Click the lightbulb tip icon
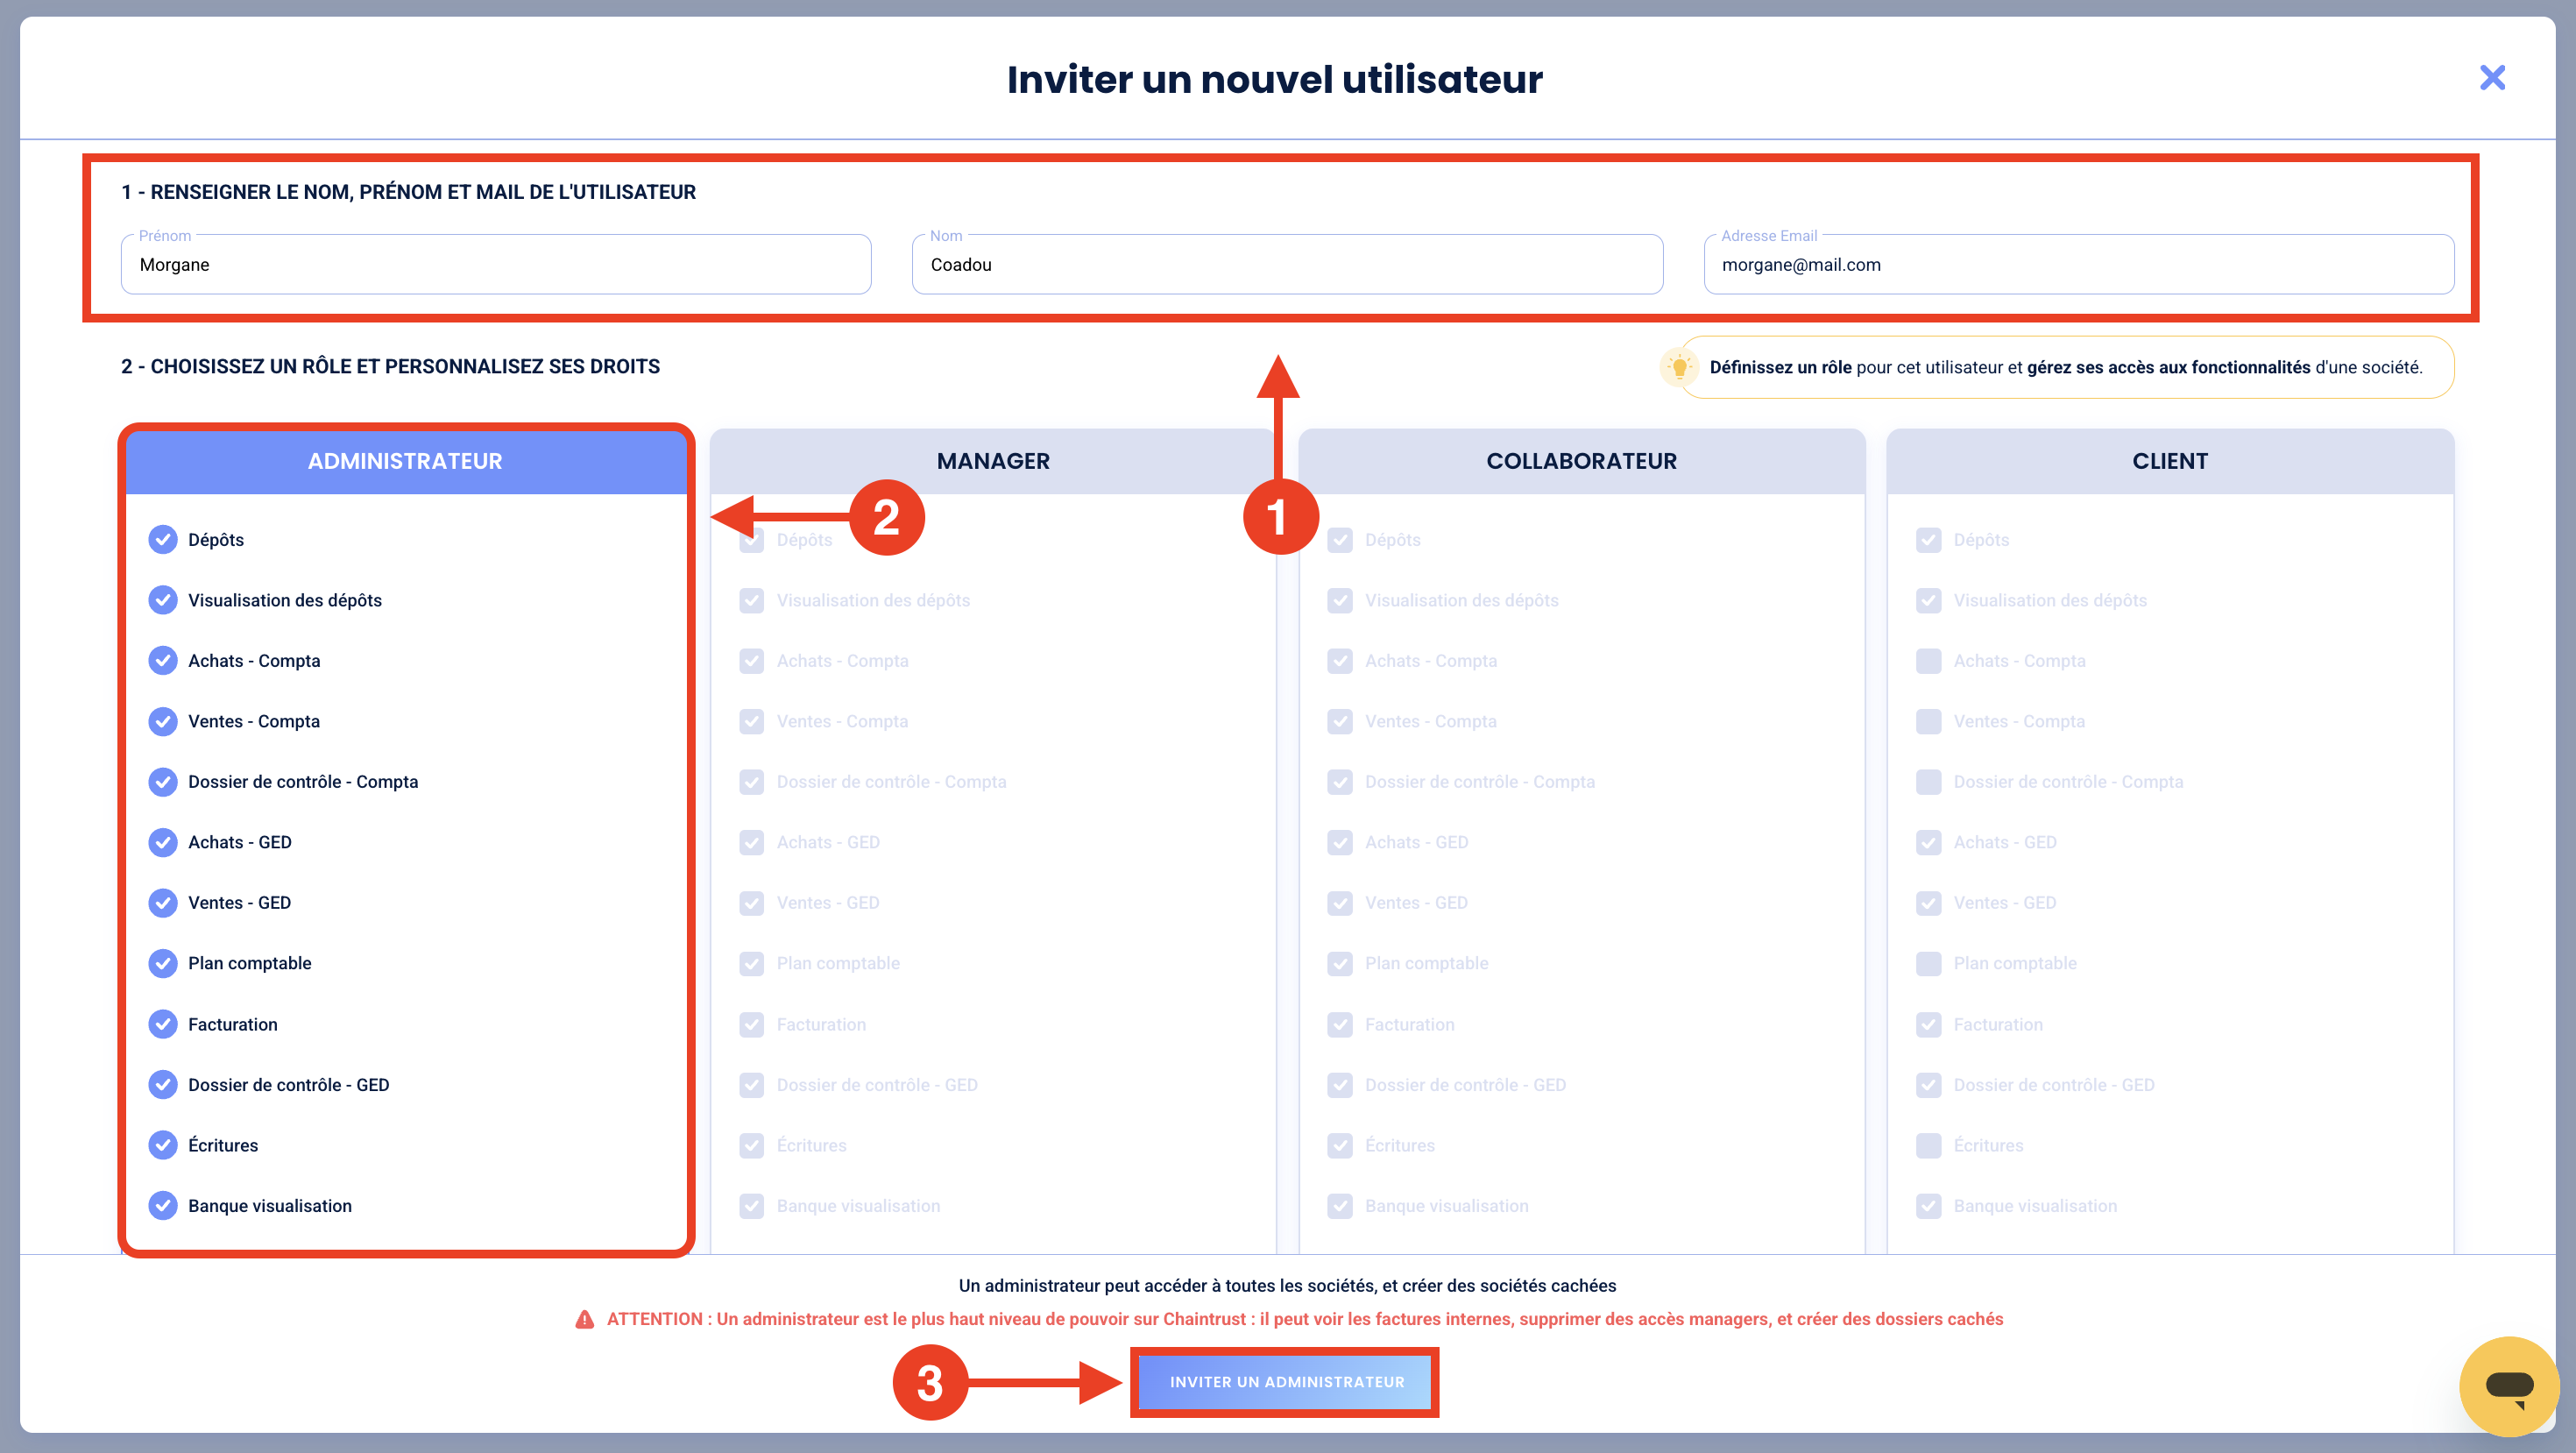Viewport: 2576px width, 1453px height. point(1680,367)
